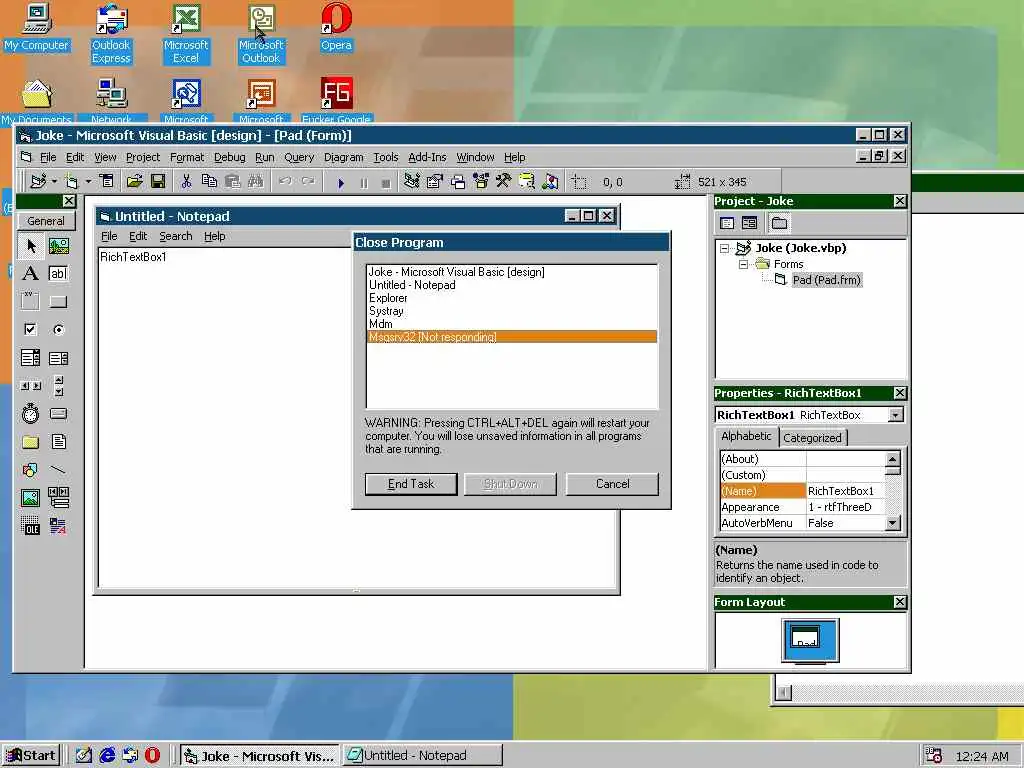
Task: Open the Add Project dropdown arrow
Action: click(x=54, y=182)
